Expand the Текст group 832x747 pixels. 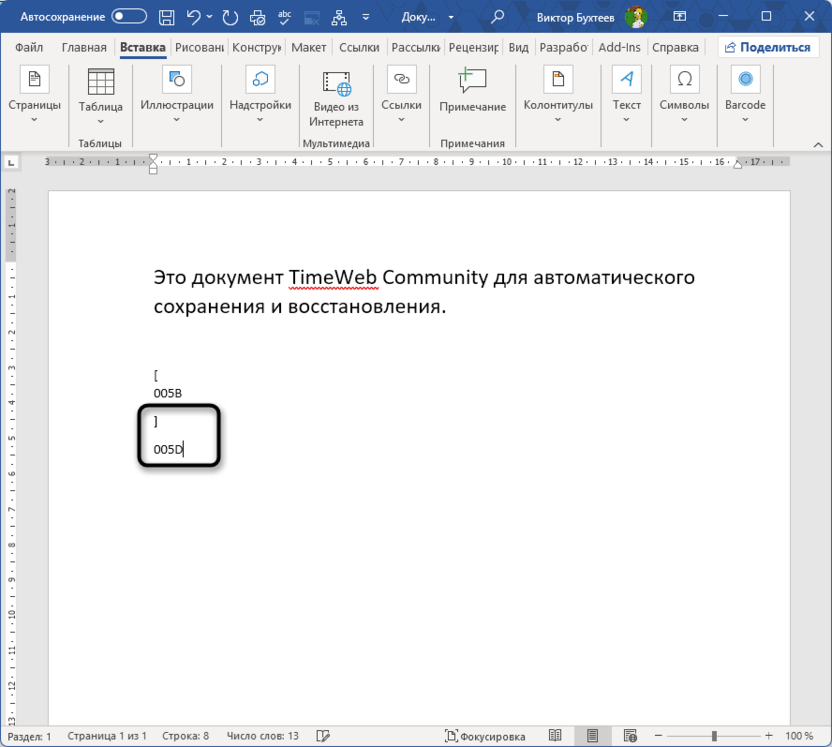[x=627, y=95]
